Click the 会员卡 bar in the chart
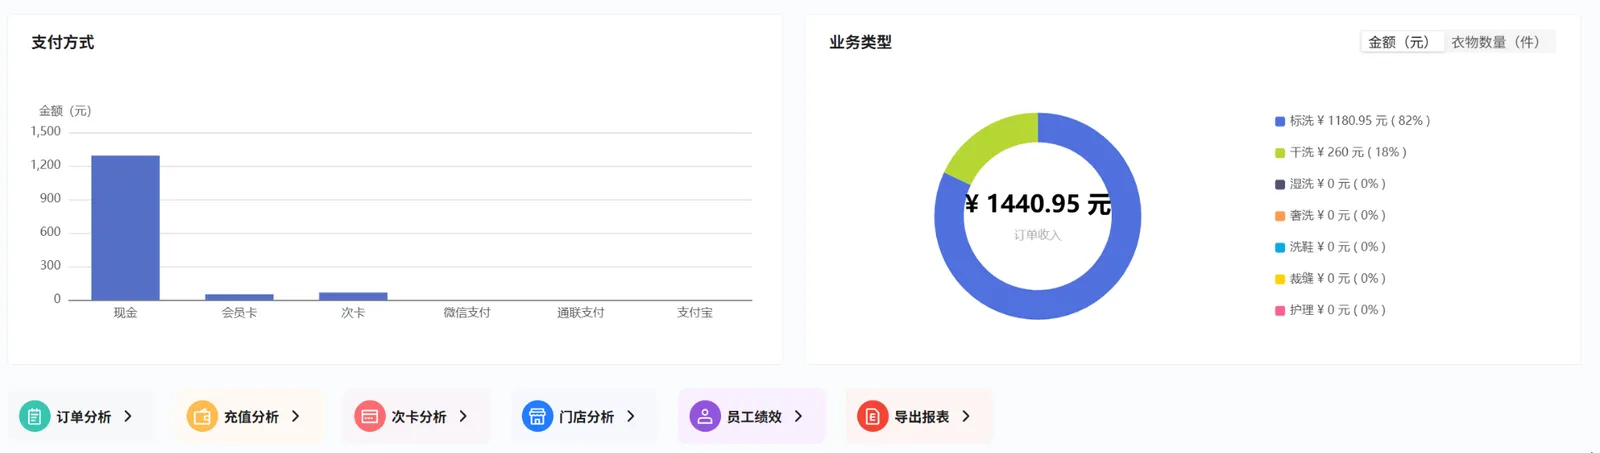Viewport: 1600px width, 453px height. coord(239,297)
